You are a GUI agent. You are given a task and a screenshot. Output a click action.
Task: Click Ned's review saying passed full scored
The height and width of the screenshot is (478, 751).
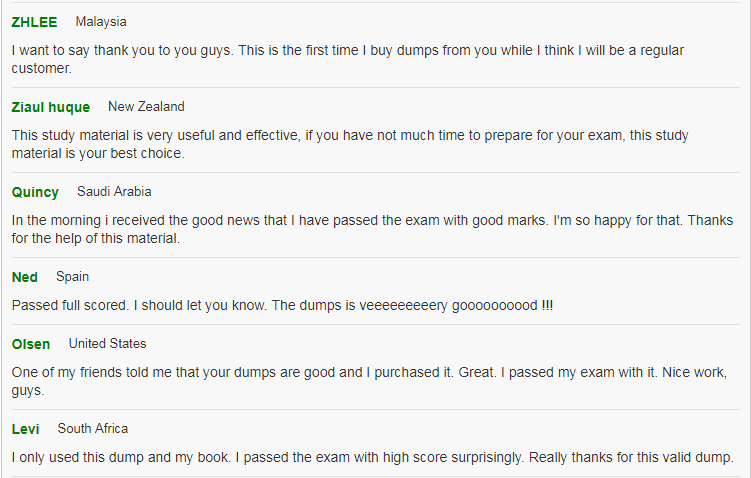tap(282, 305)
